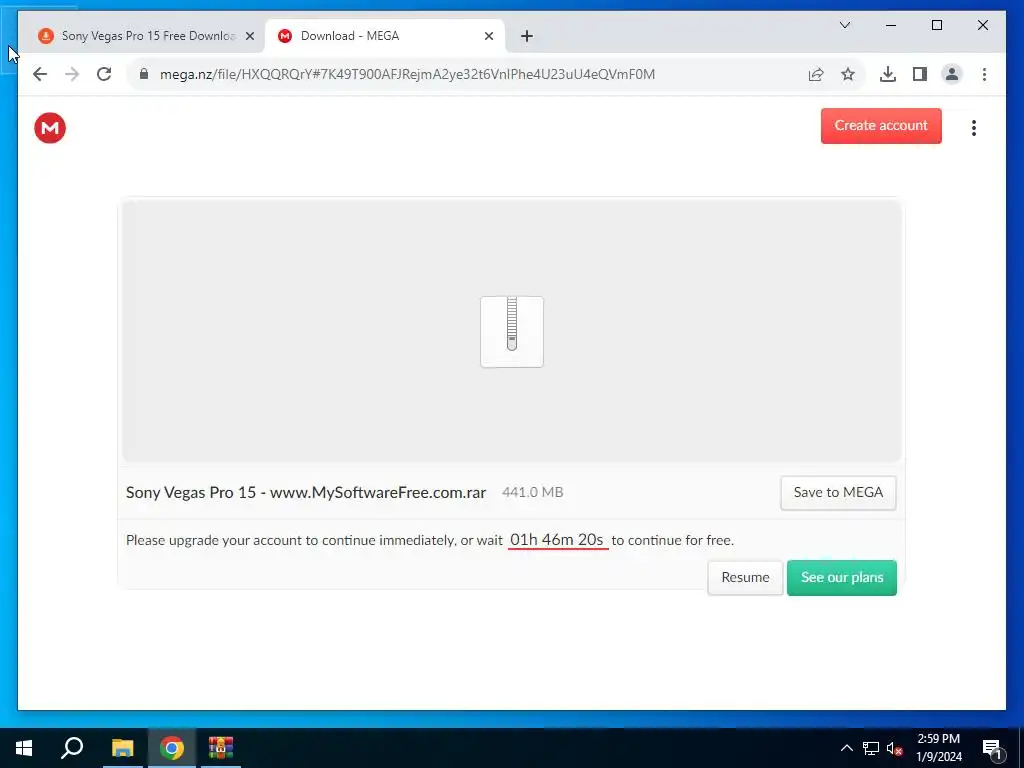
Task: Open Windows taskbar search
Action: coord(72,748)
